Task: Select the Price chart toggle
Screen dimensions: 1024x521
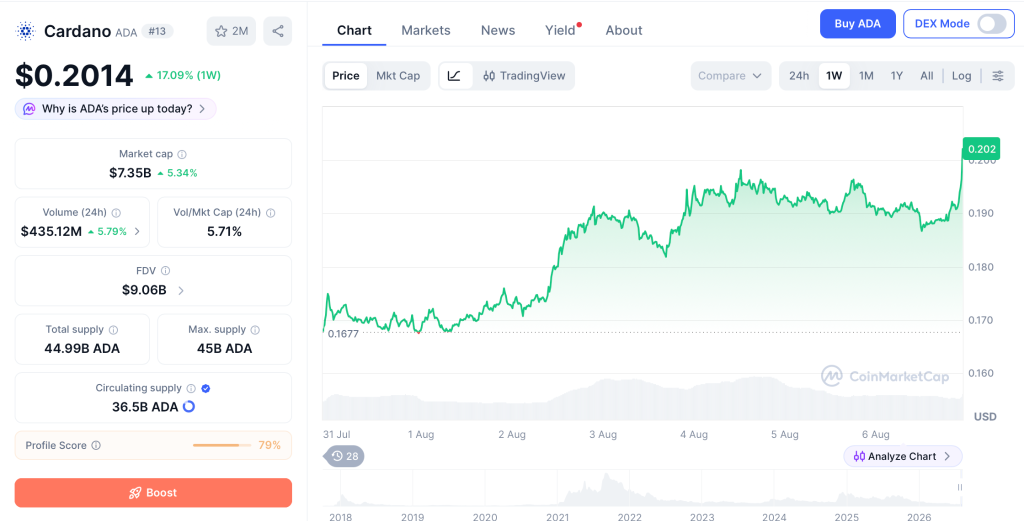Action: 345,76
